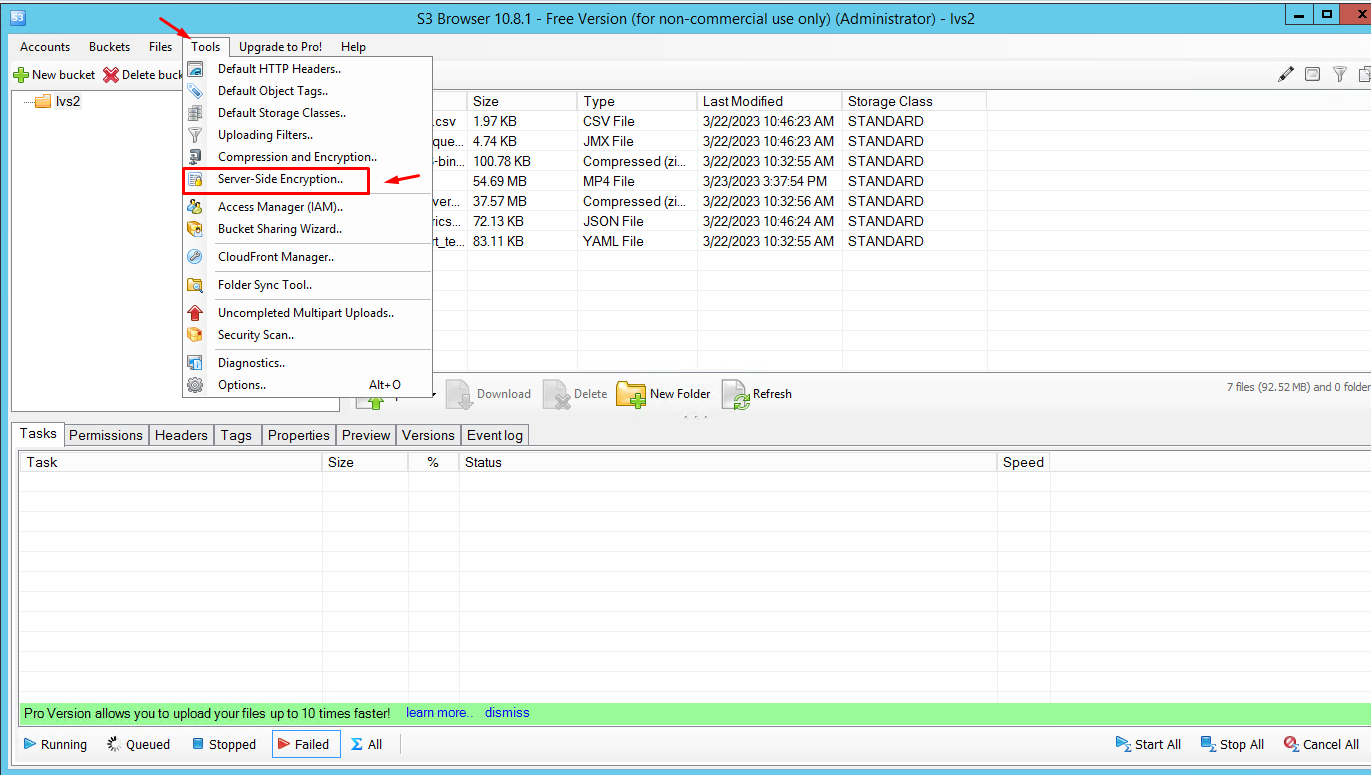The height and width of the screenshot is (775, 1371).
Task: Click the grayed Download icon
Action: click(x=459, y=394)
